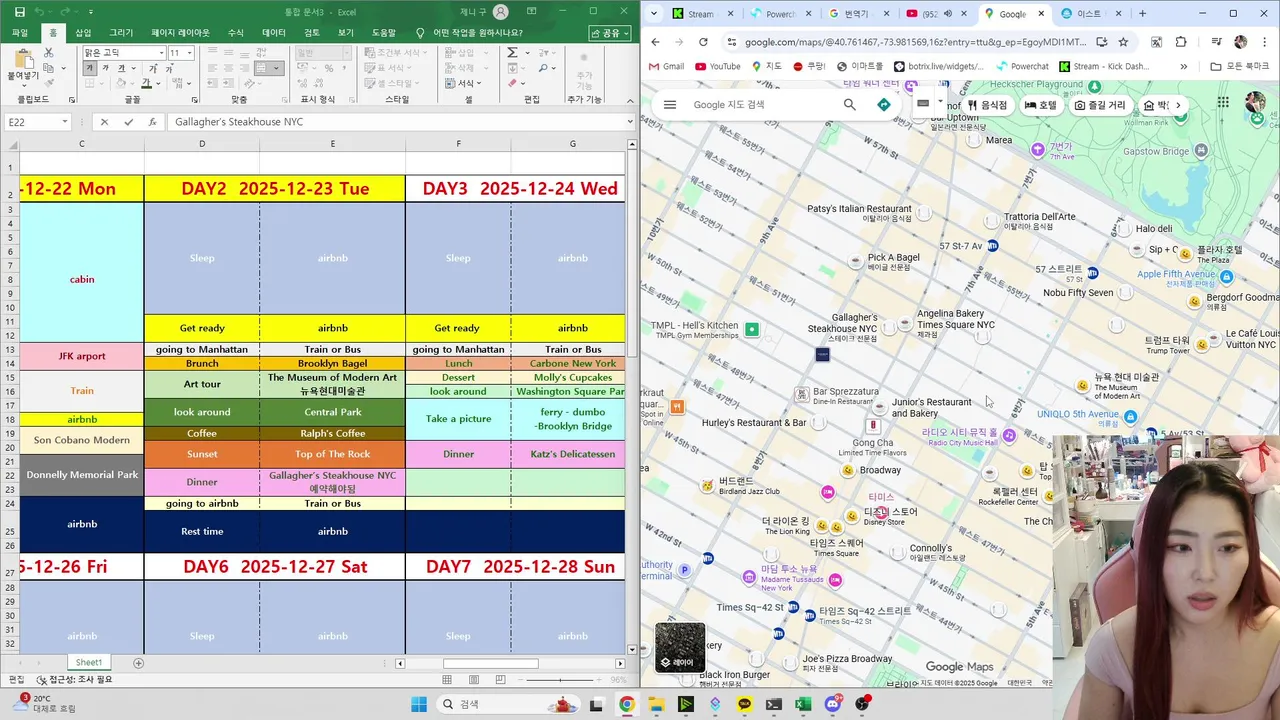Select the Sheet1 worksheet tab

[x=89, y=663]
